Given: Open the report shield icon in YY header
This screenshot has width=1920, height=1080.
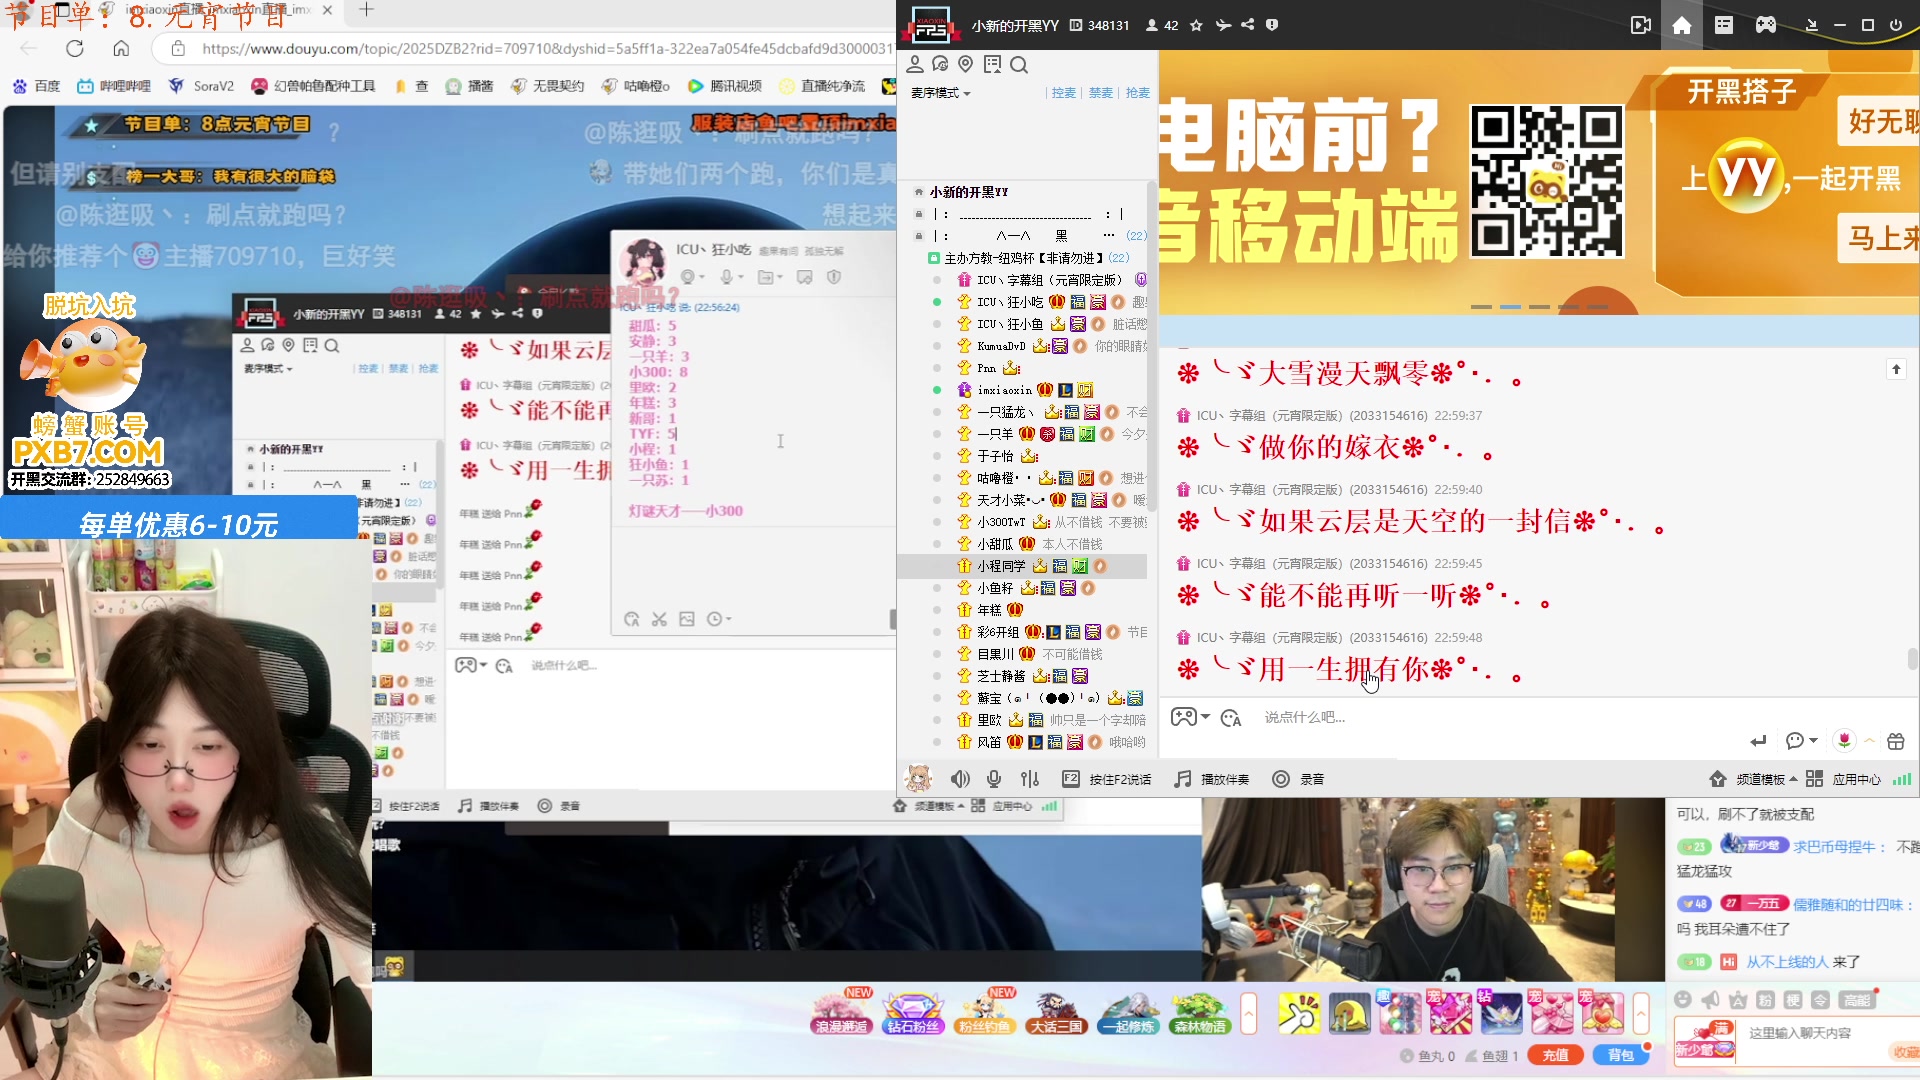Looking at the screenshot, I should [1272, 25].
